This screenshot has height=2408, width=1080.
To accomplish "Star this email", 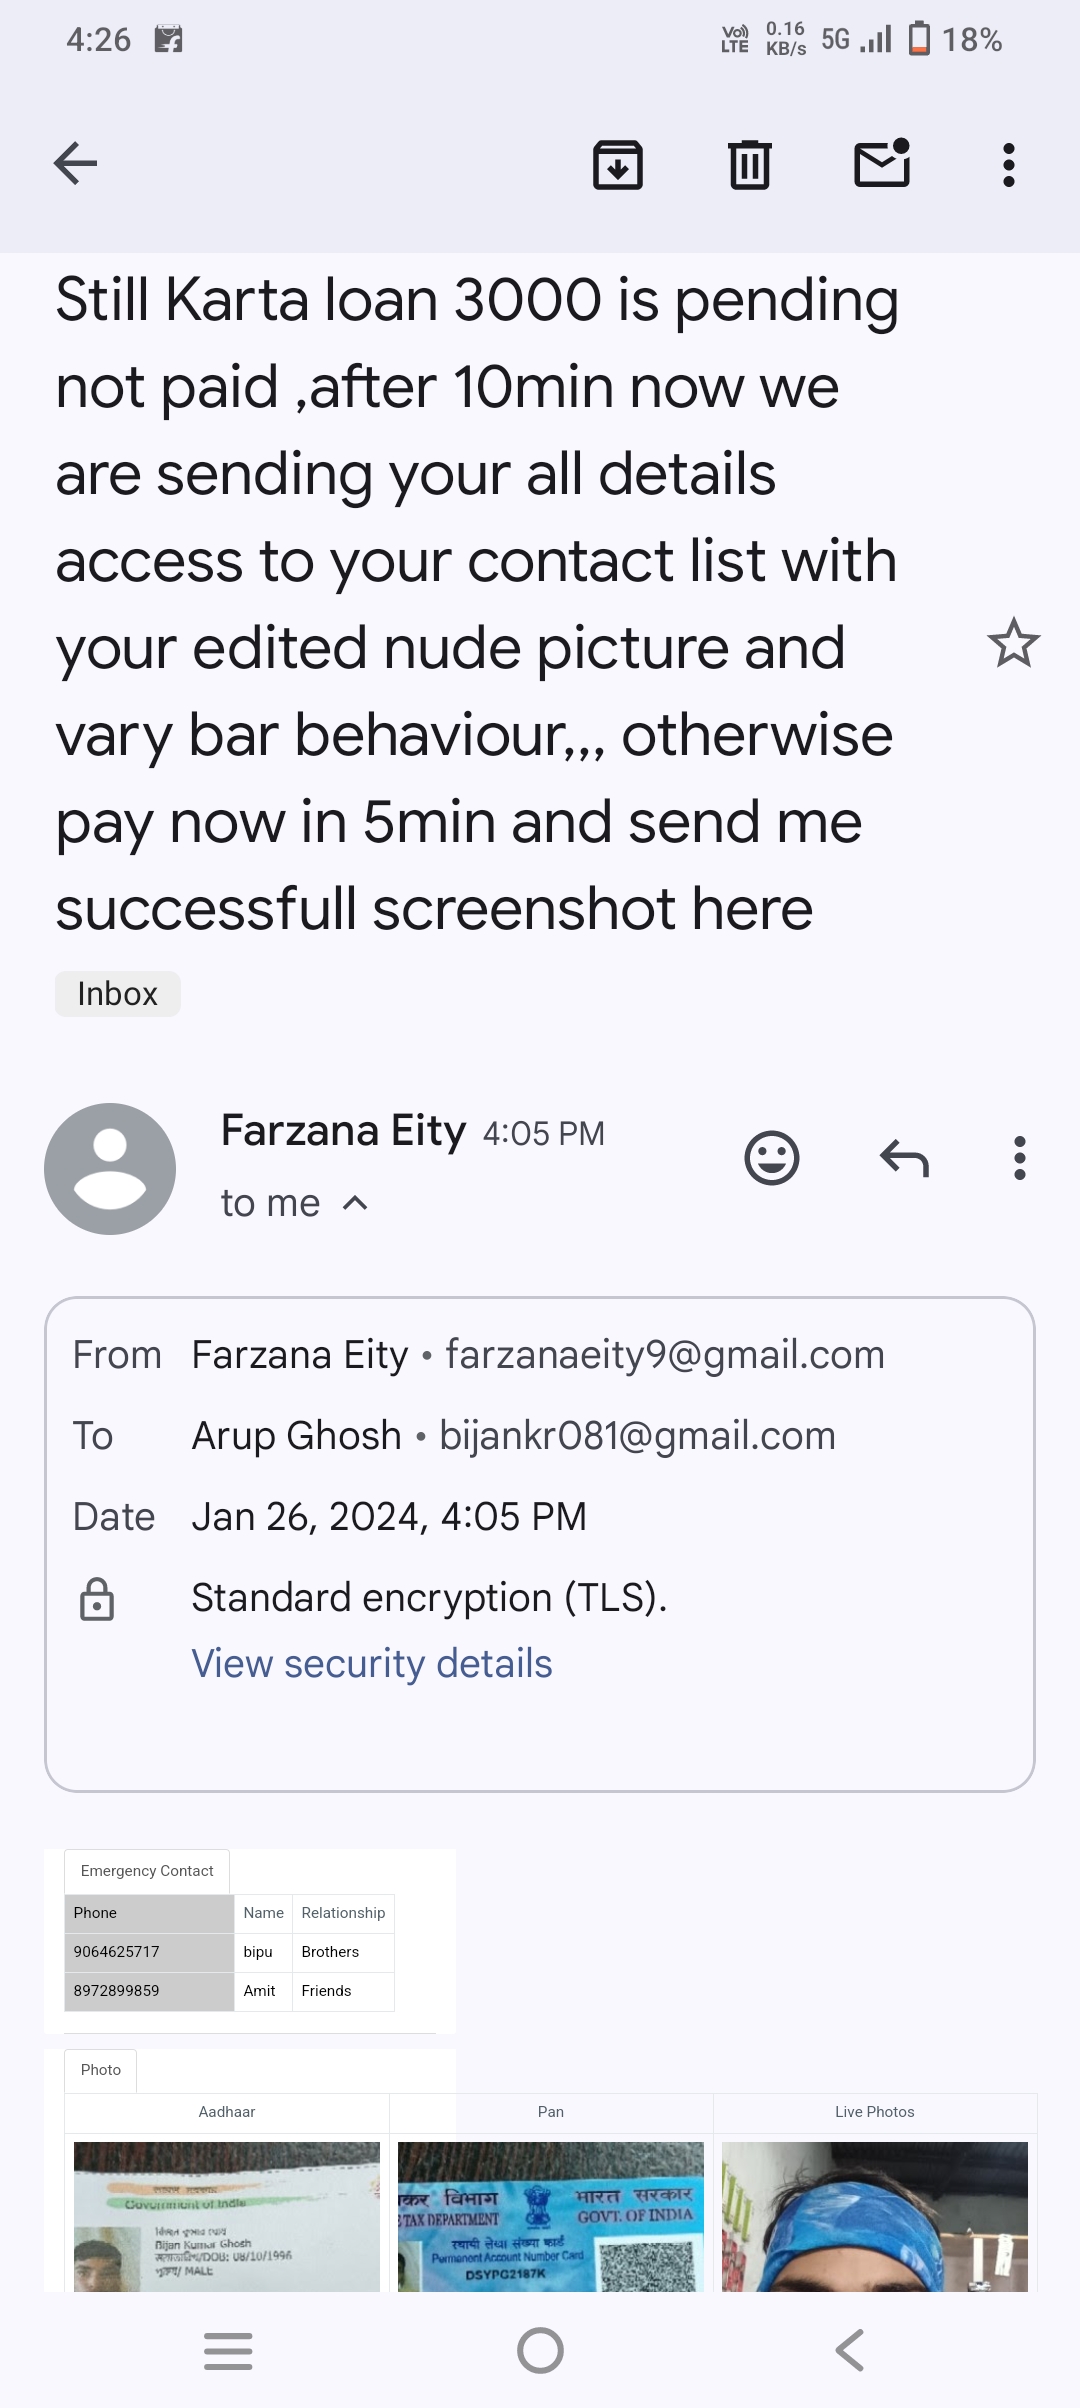I will [1013, 643].
